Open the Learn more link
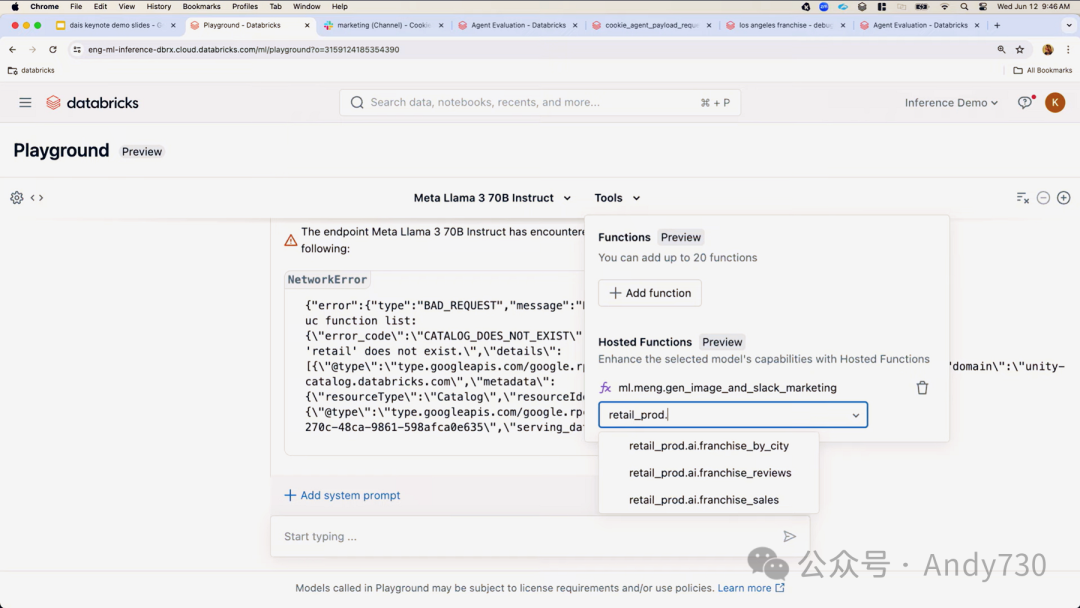Viewport: 1080px width, 608px height. coord(751,588)
